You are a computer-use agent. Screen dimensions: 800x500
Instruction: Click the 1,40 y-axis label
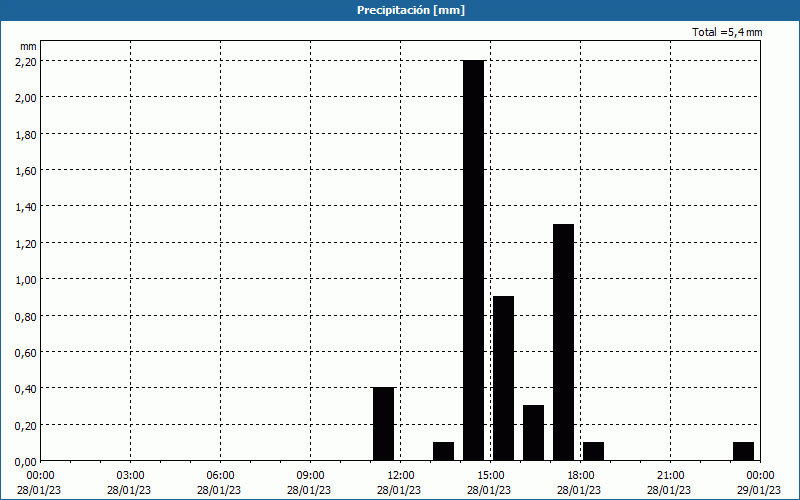click(26, 207)
